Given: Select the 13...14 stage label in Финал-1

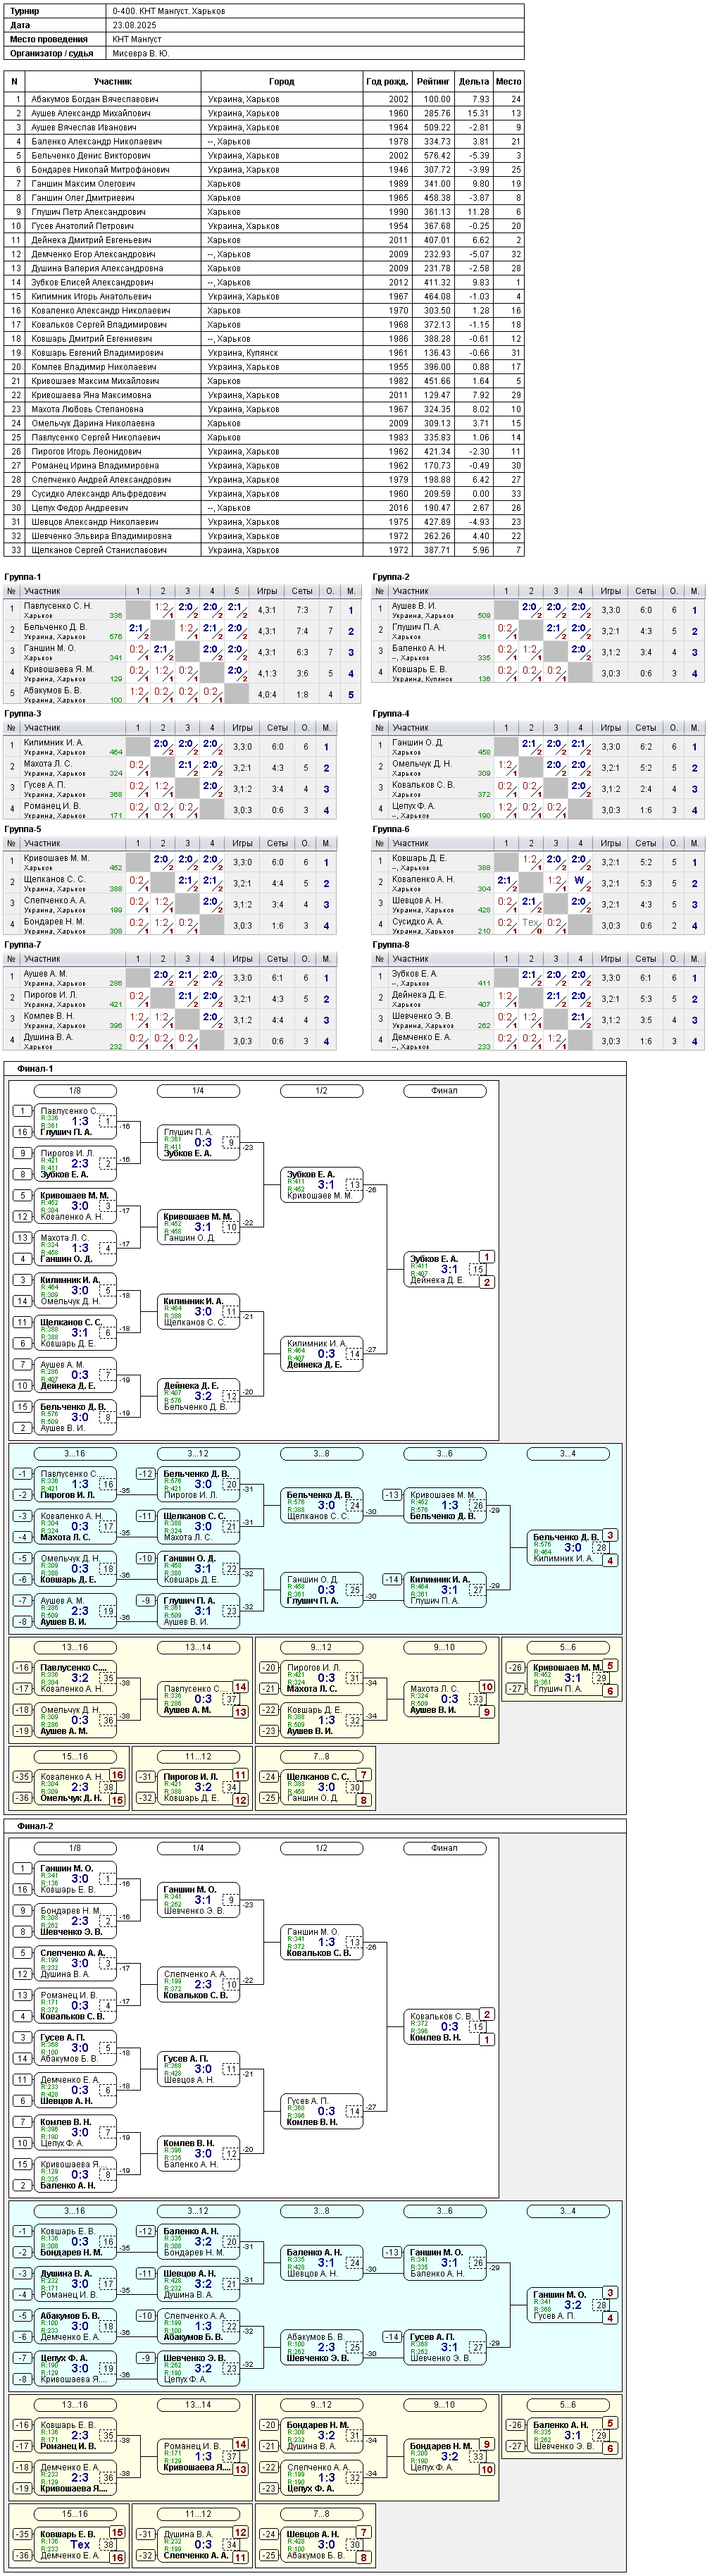Looking at the screenshot, I should (x=198, y=1647).
